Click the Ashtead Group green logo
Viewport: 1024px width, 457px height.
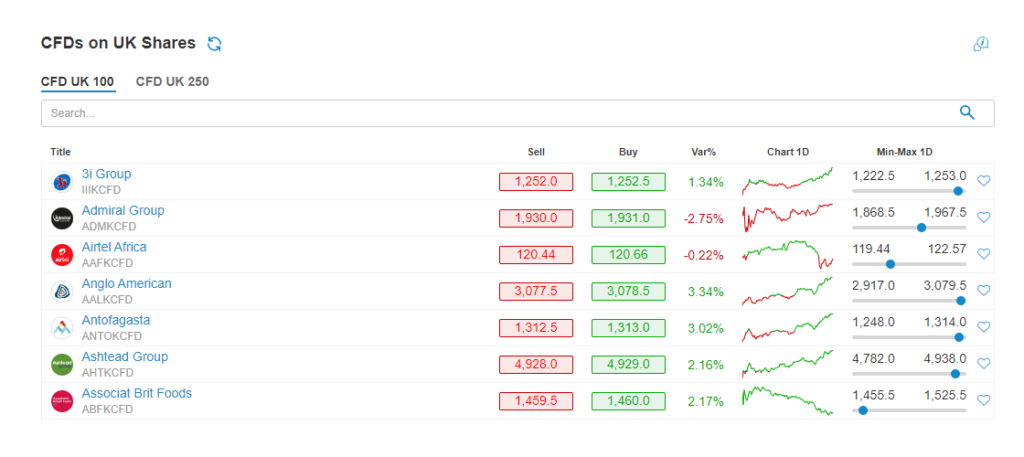click(x=62, y=364)
